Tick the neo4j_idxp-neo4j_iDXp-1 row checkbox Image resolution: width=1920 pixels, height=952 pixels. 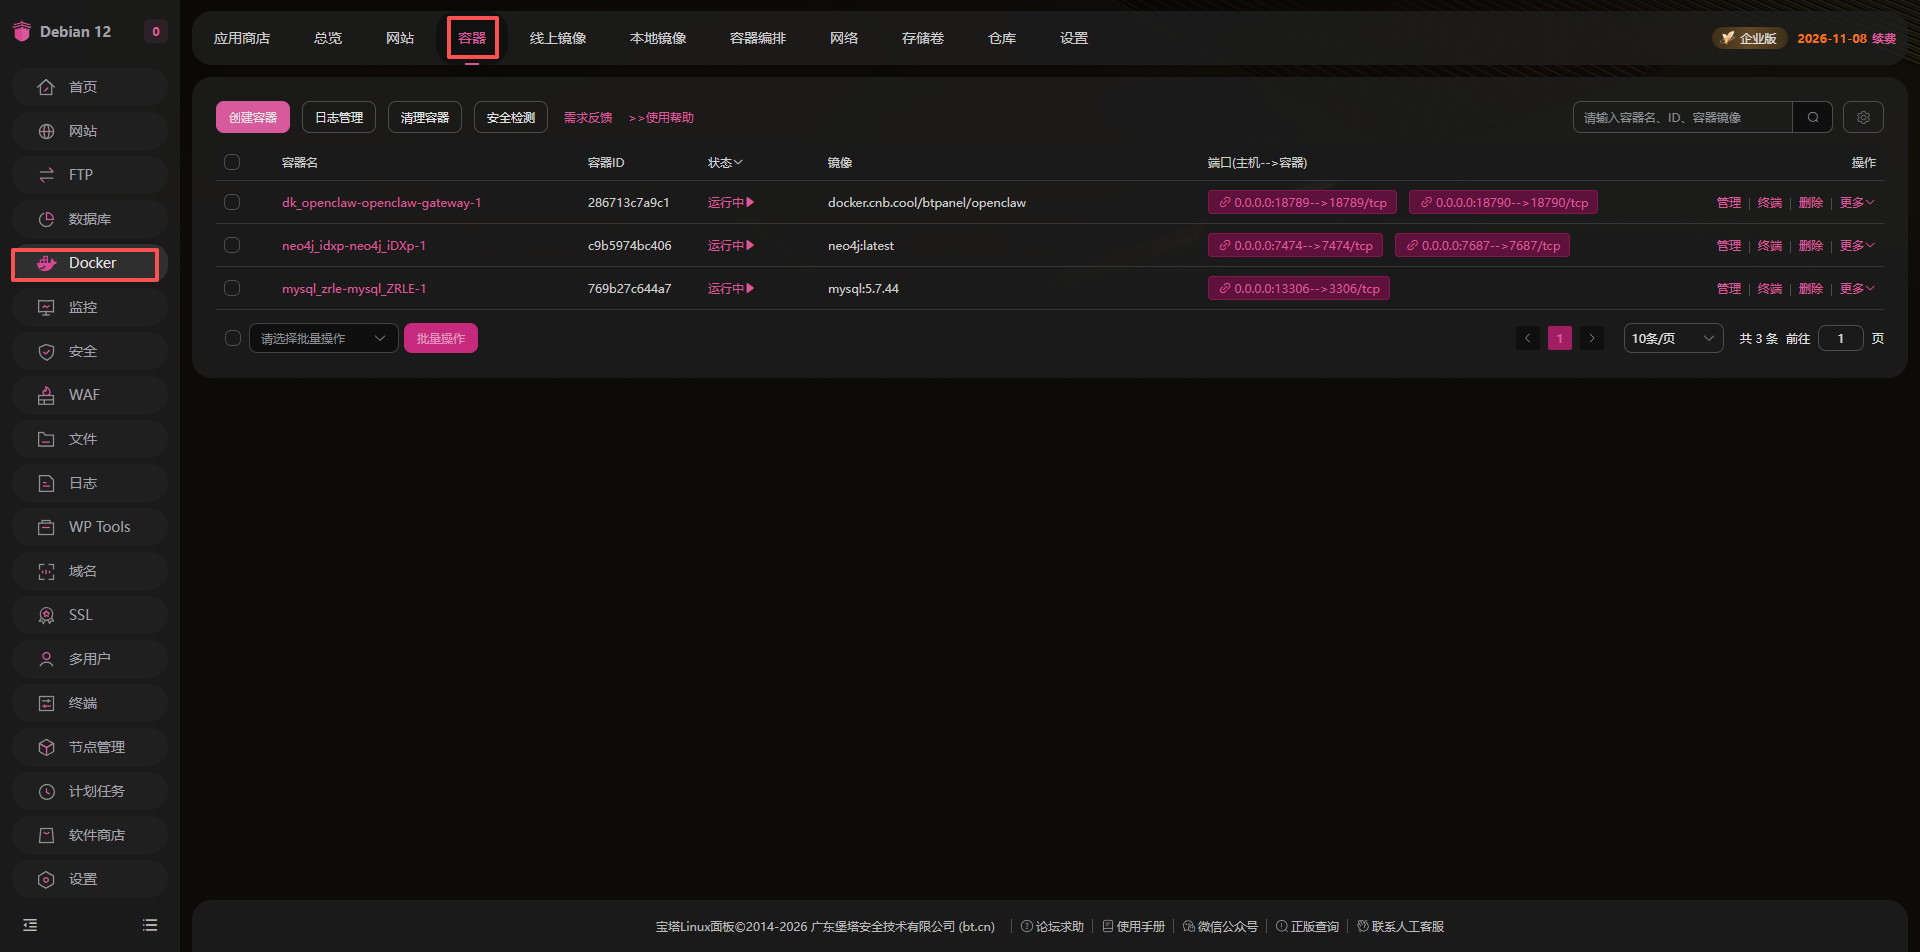pos(232,245)
